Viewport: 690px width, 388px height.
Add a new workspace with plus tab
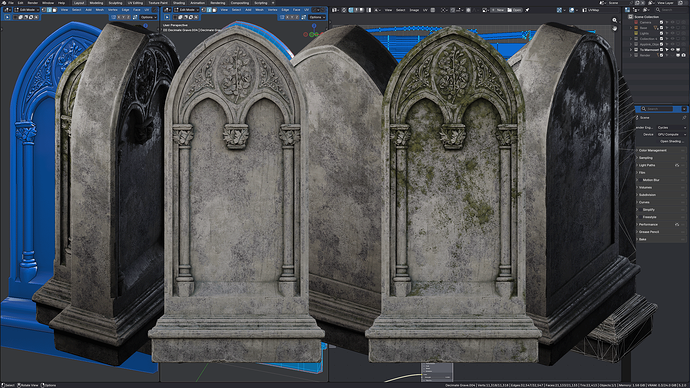pos(273,3)
